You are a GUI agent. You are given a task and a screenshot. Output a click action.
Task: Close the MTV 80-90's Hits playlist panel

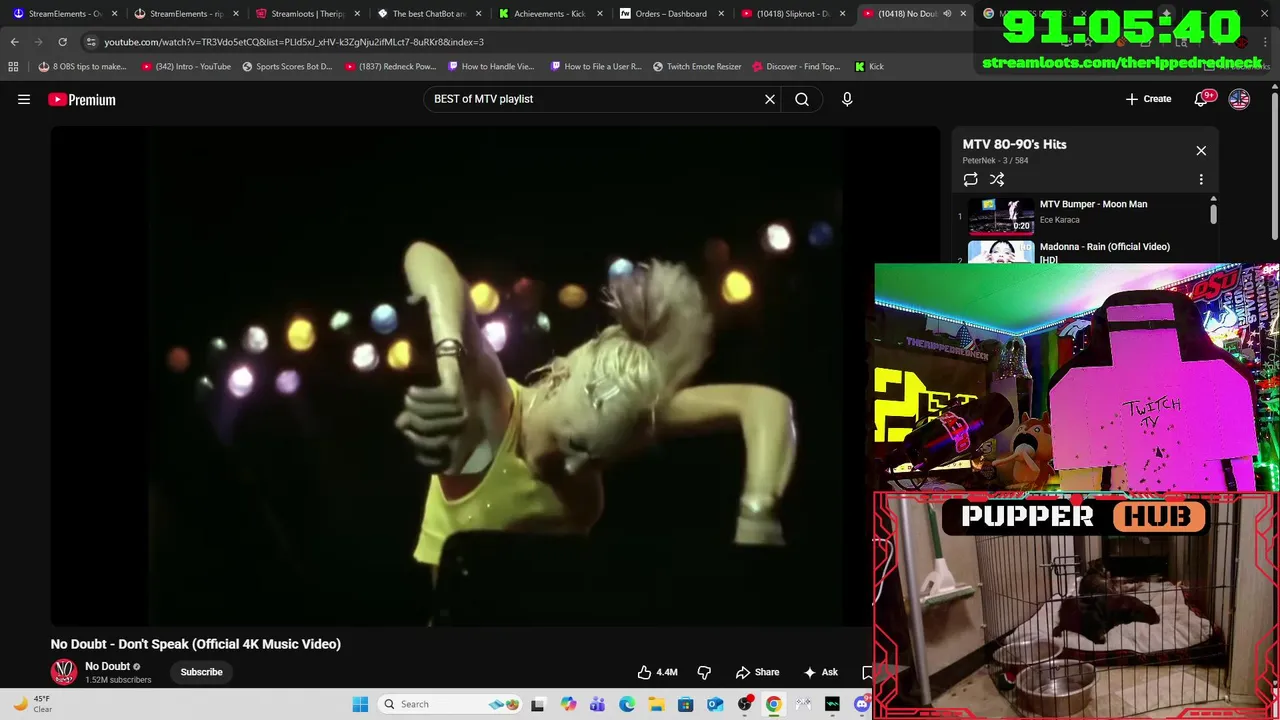coord(1201,151)
